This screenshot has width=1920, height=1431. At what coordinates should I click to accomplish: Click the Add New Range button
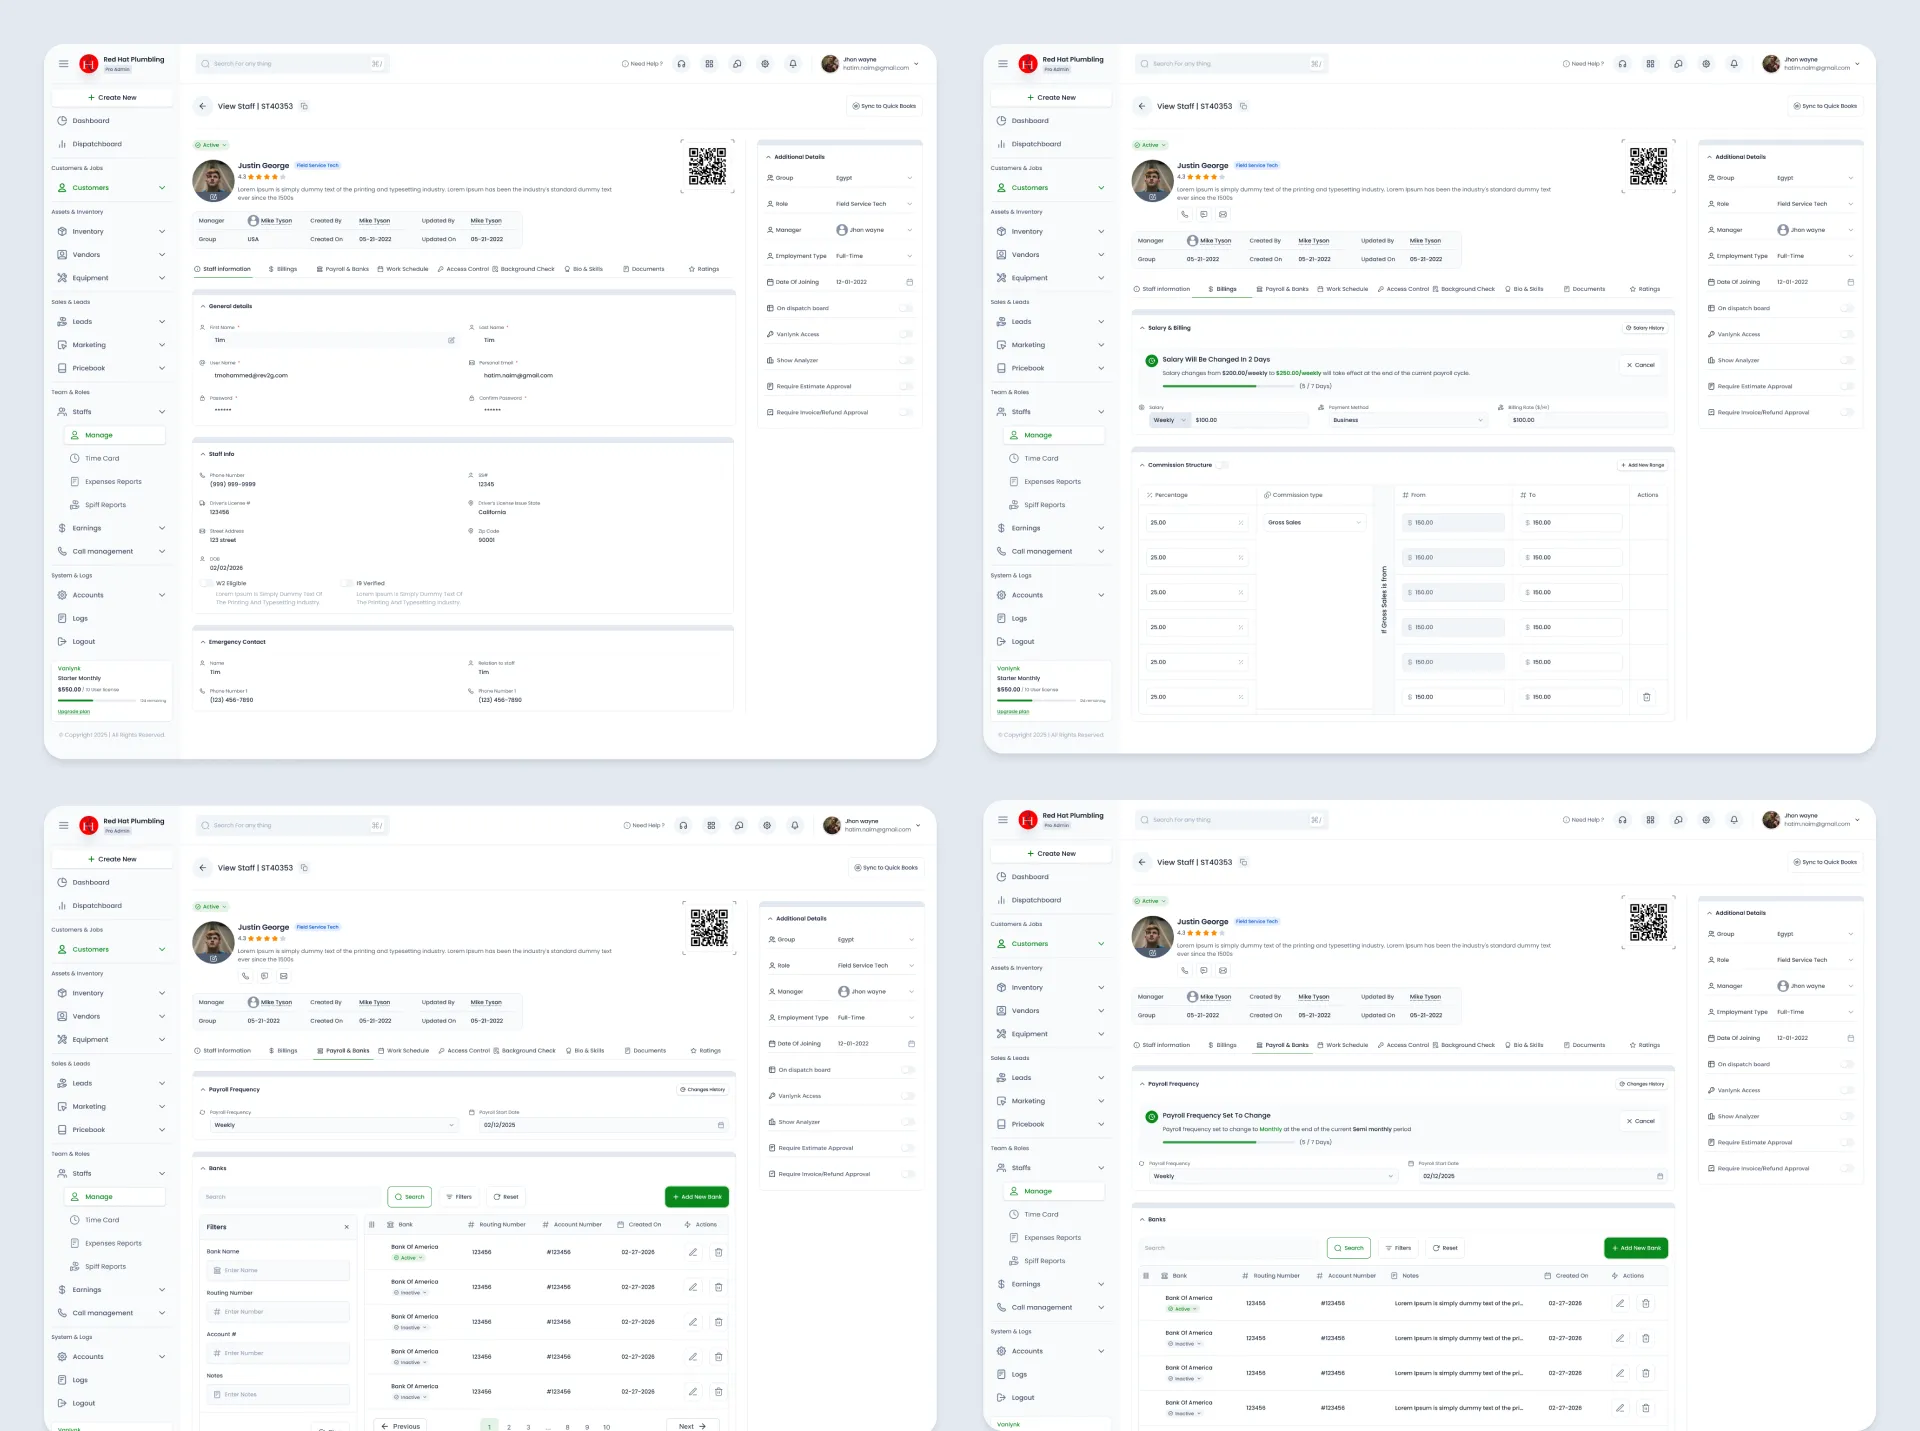[1642, 465]
